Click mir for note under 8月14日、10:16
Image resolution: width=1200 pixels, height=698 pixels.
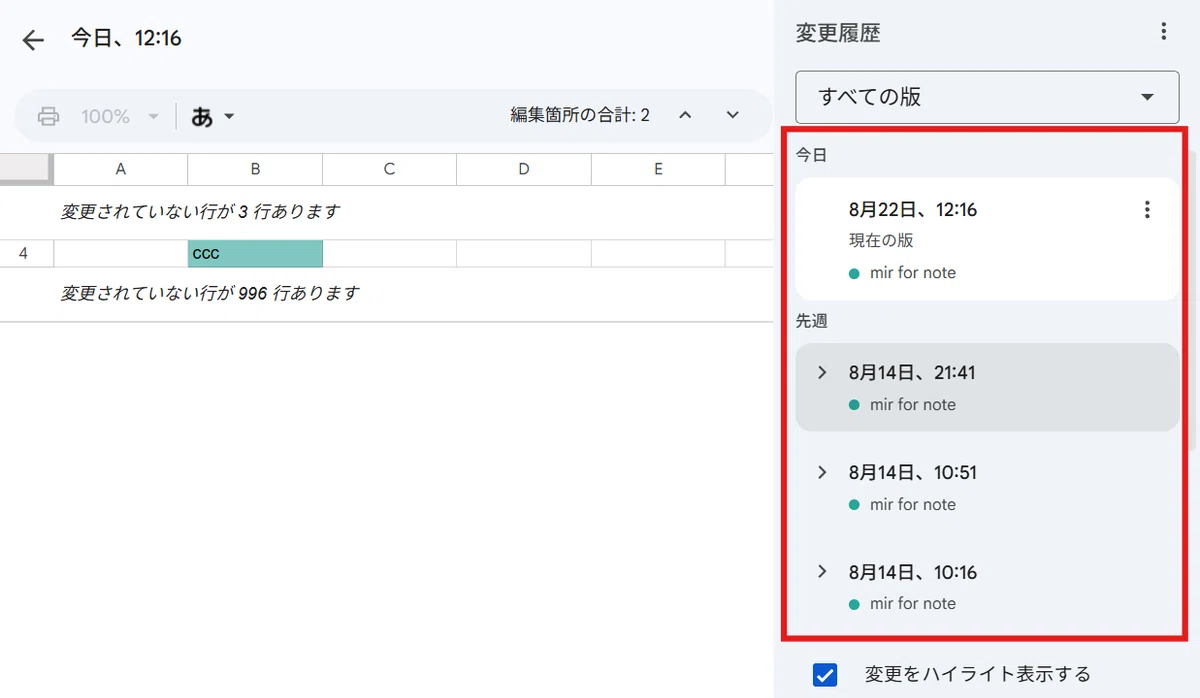click(x=913, y=604)
